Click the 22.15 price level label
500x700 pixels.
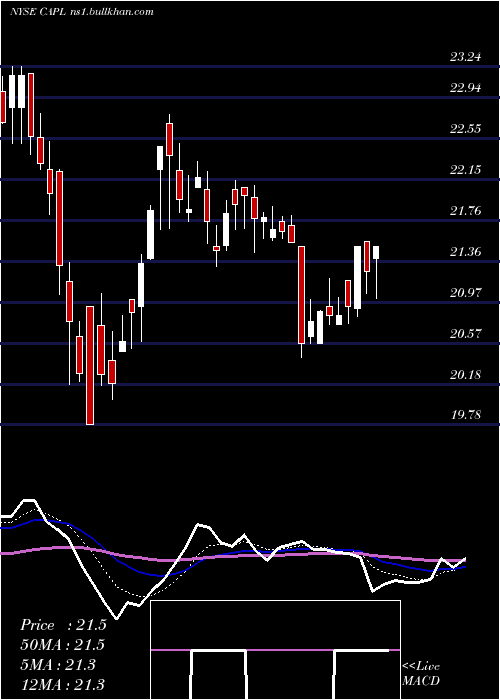click(x=466, y=170)
